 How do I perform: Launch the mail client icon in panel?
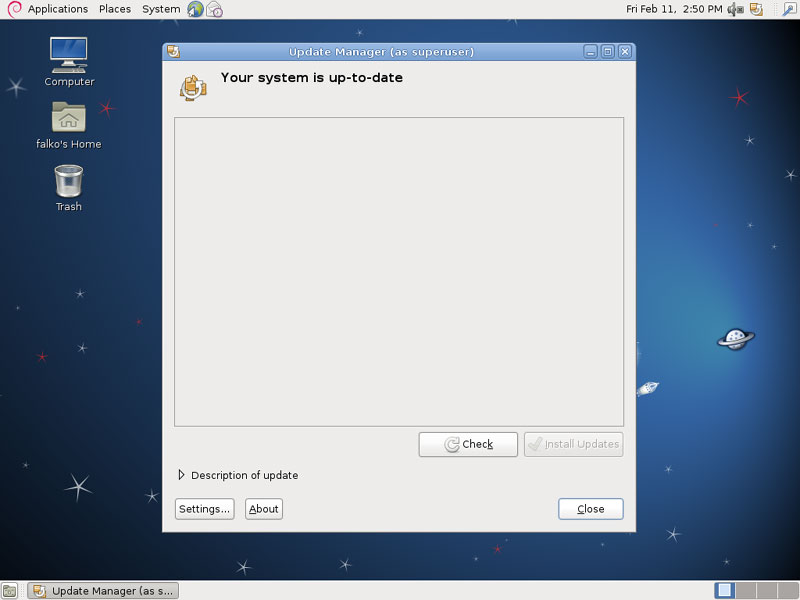[x=214, y=9]
